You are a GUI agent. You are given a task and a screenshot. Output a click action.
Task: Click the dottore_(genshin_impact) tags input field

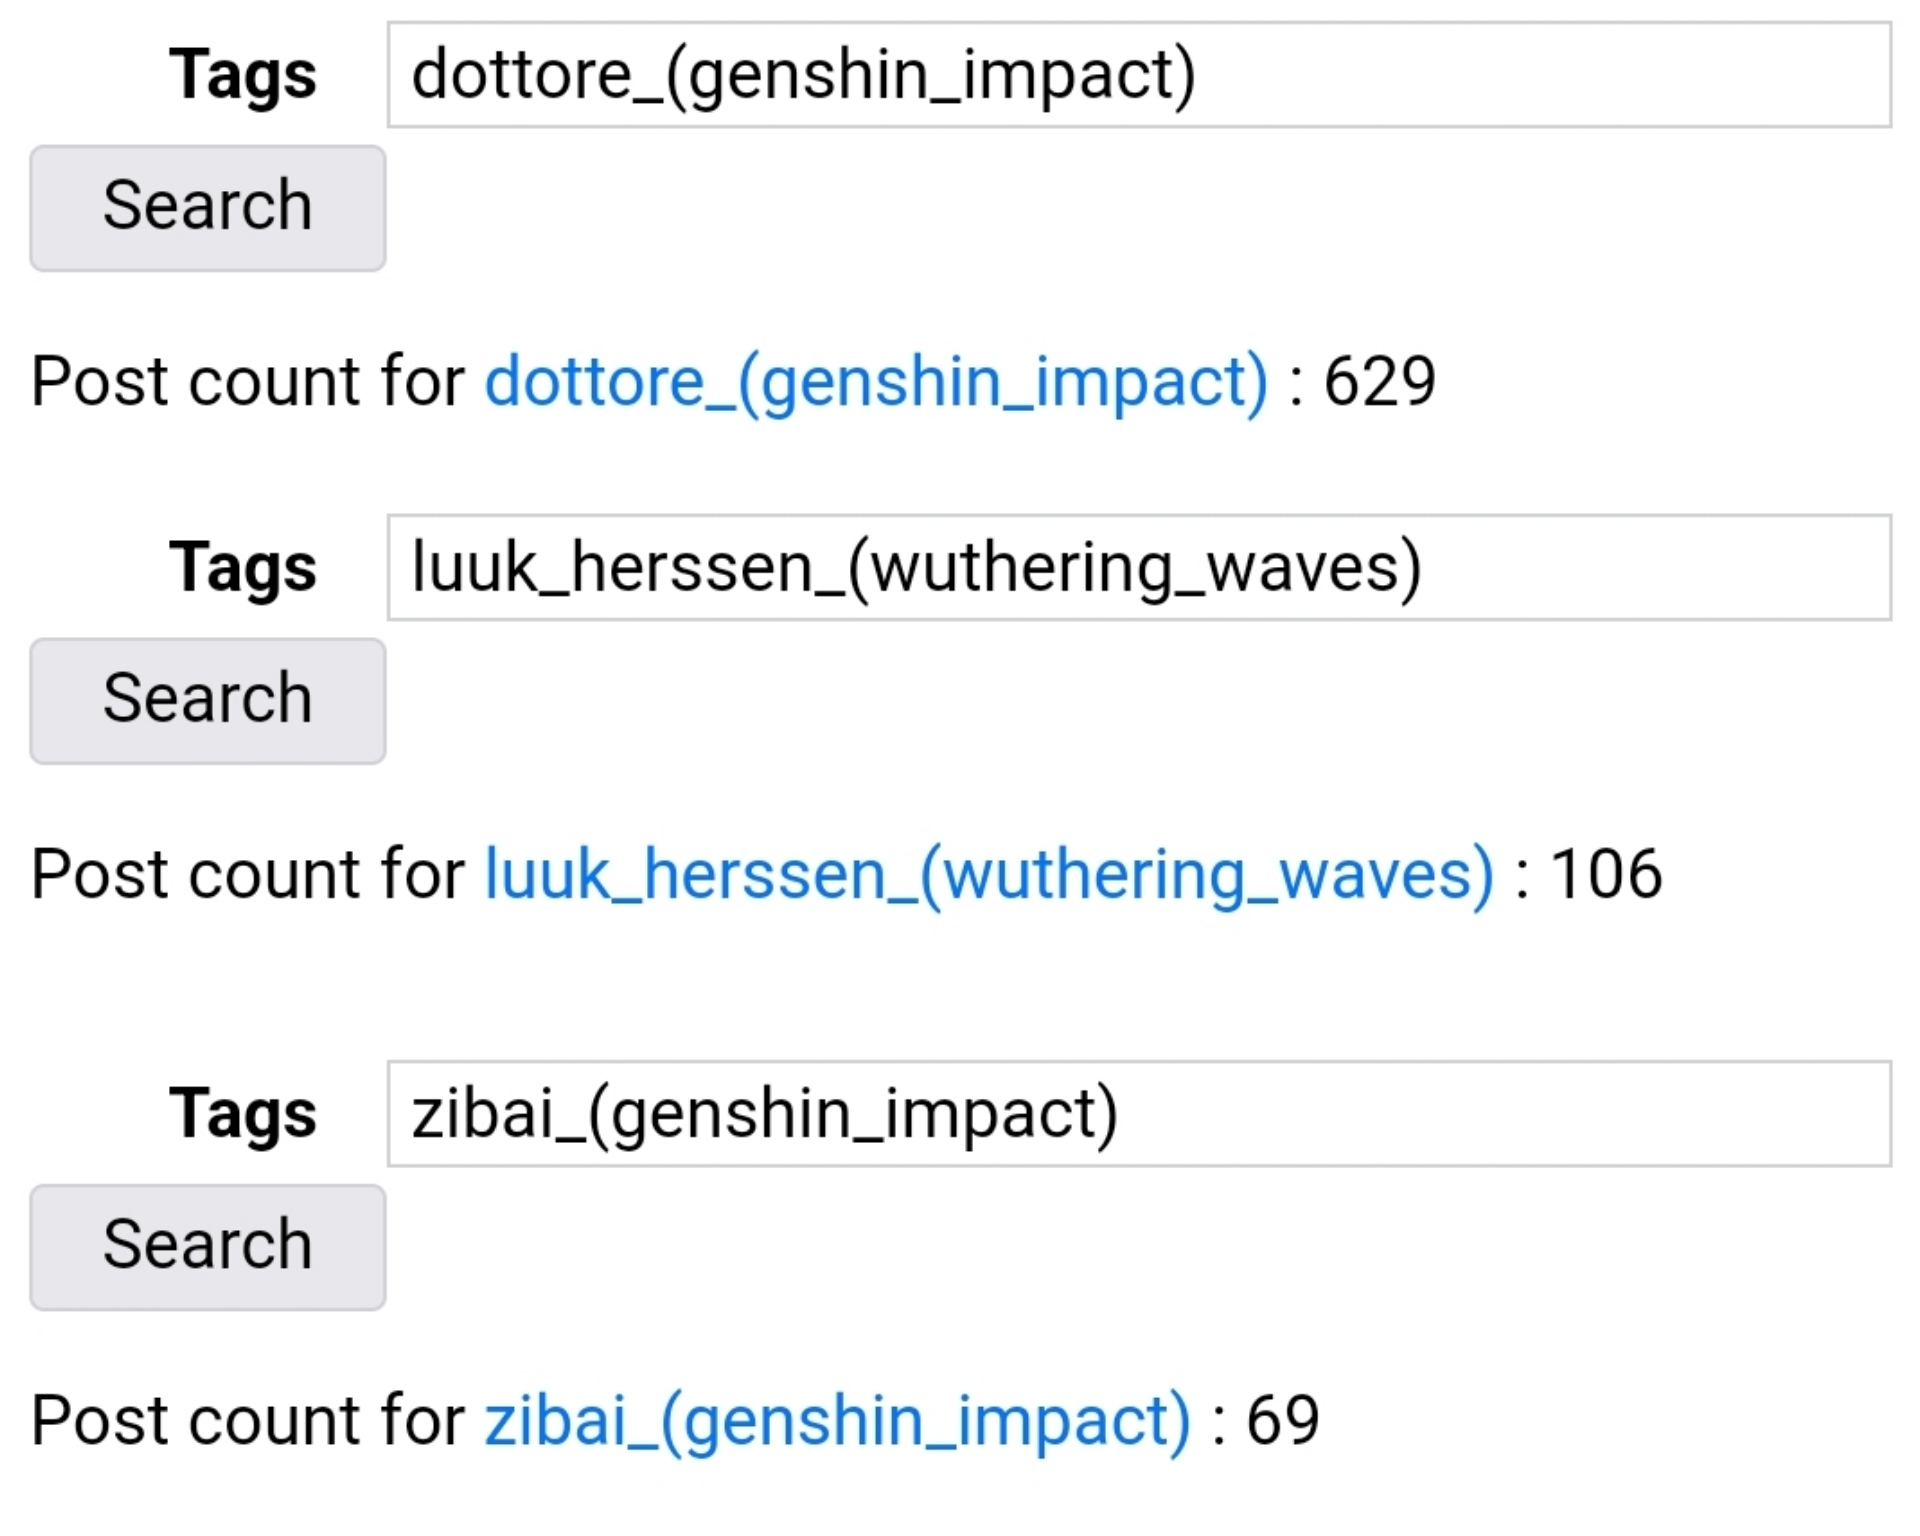pos(1139,75)
